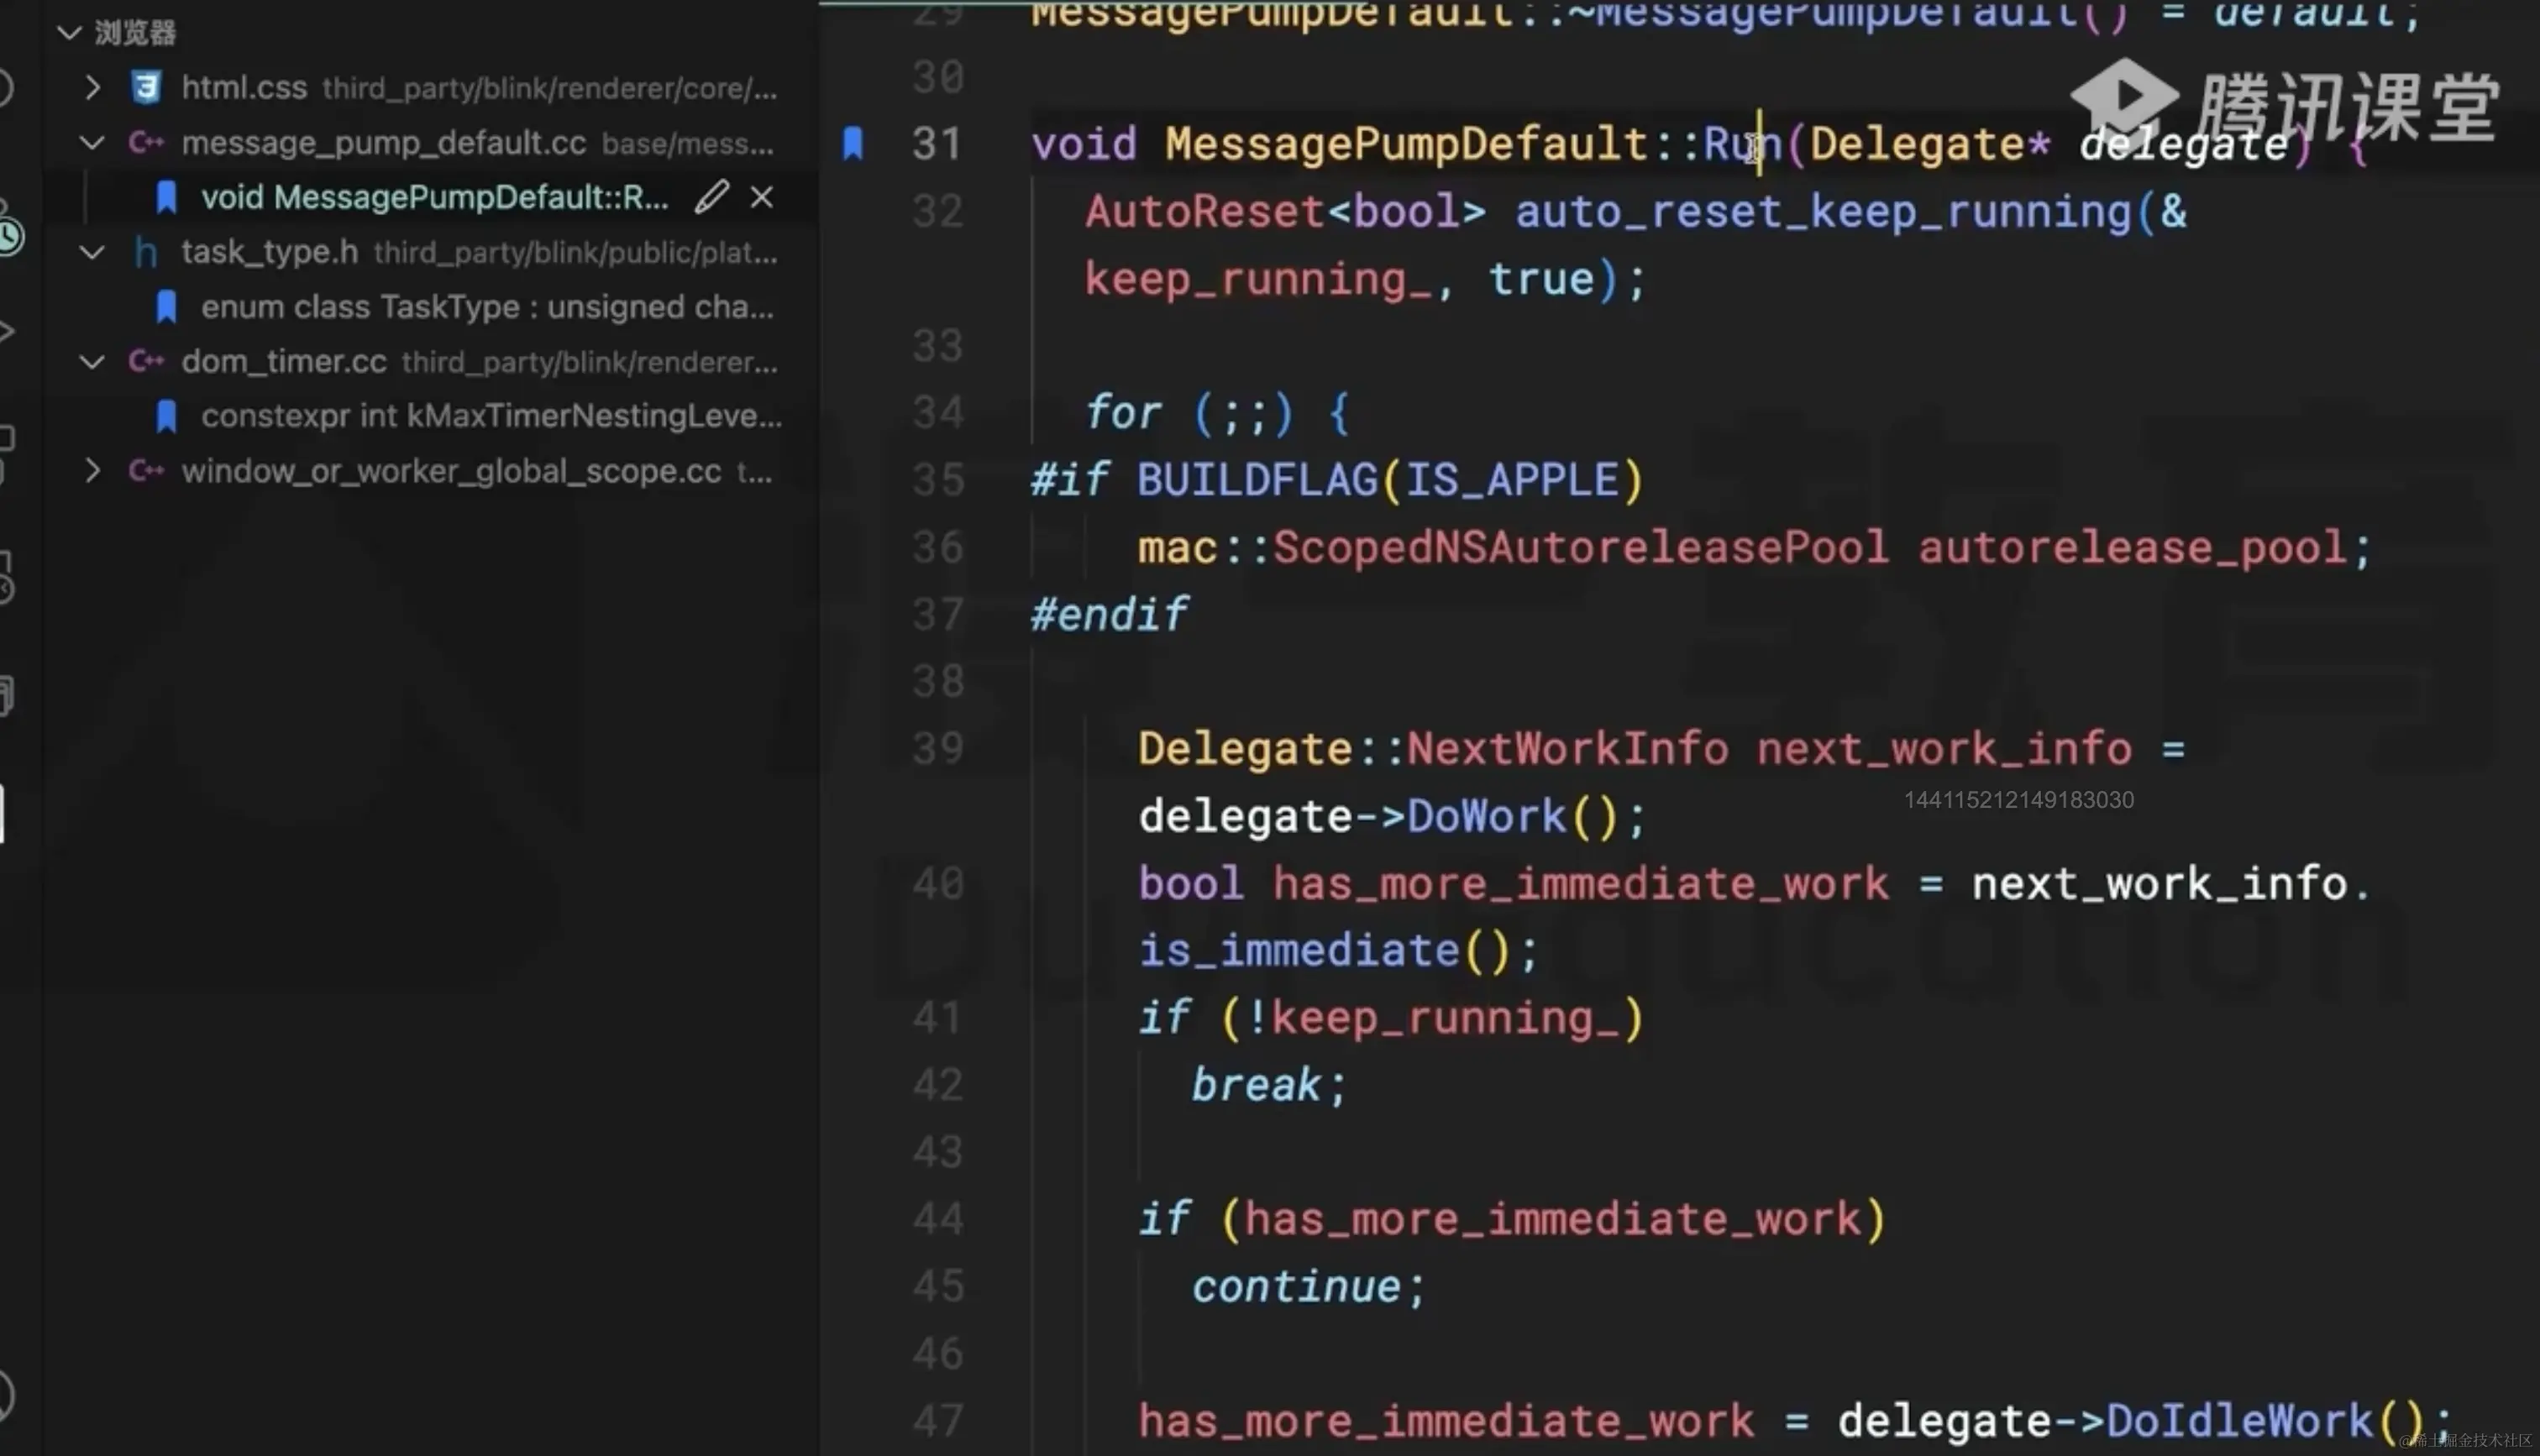Expand window_or_worker_global_scope.cc entry
Image resolution: width=2540 pixels, height=1456 pixels.
click(x=92, y=470)
